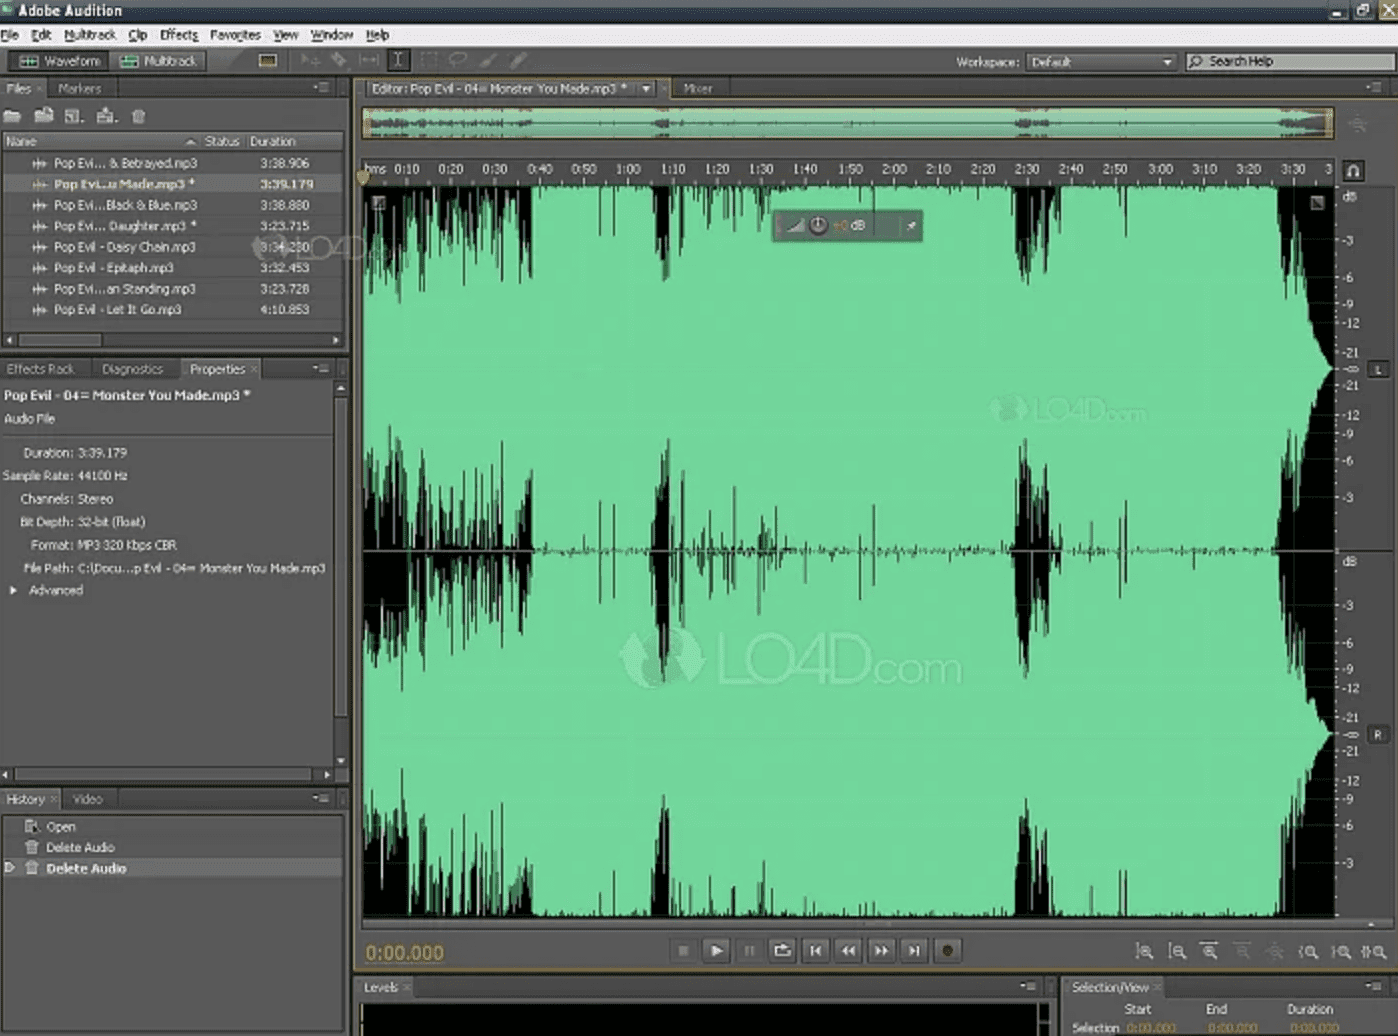This screenshot has width=1398, height=1036.
Task: Click the waveform overview navigator bar
Action: (x=848, y=123)
